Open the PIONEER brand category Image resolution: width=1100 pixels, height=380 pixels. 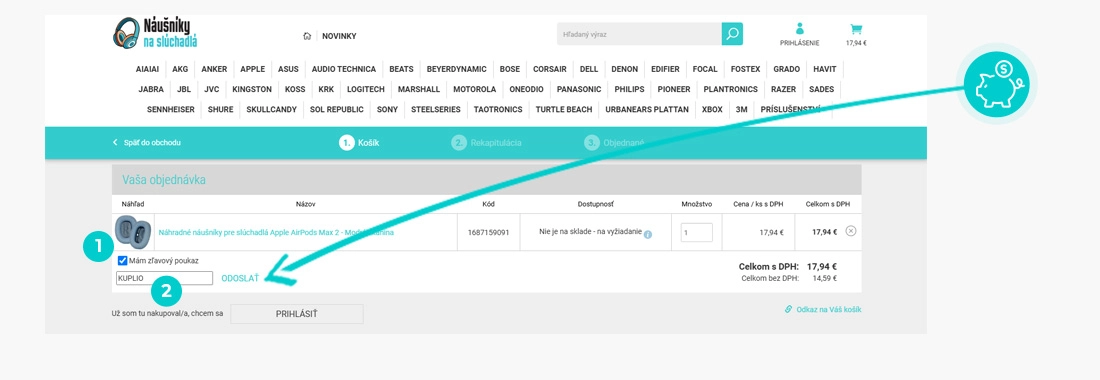[x=673, y=90]
